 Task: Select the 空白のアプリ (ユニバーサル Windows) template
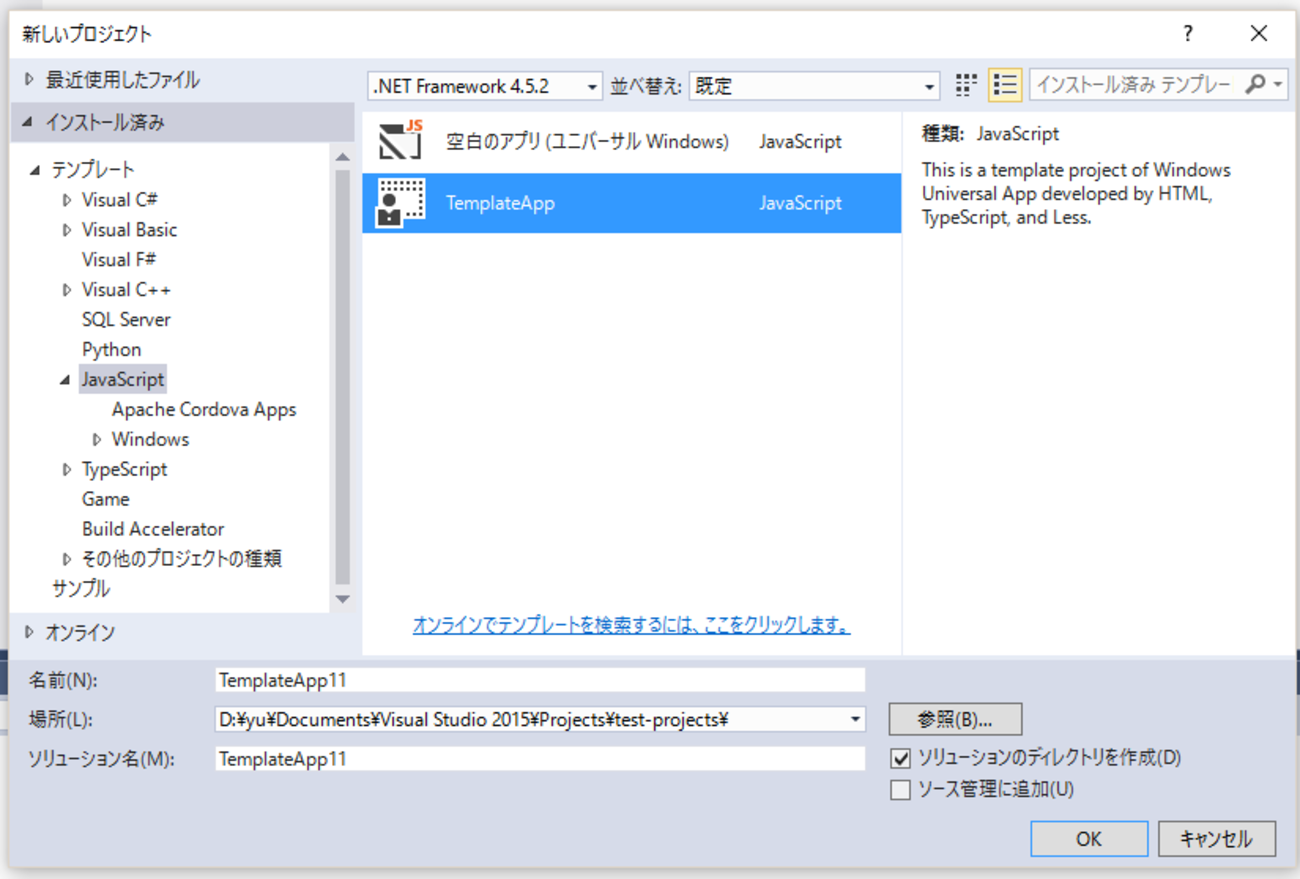[x=632, y=142]
